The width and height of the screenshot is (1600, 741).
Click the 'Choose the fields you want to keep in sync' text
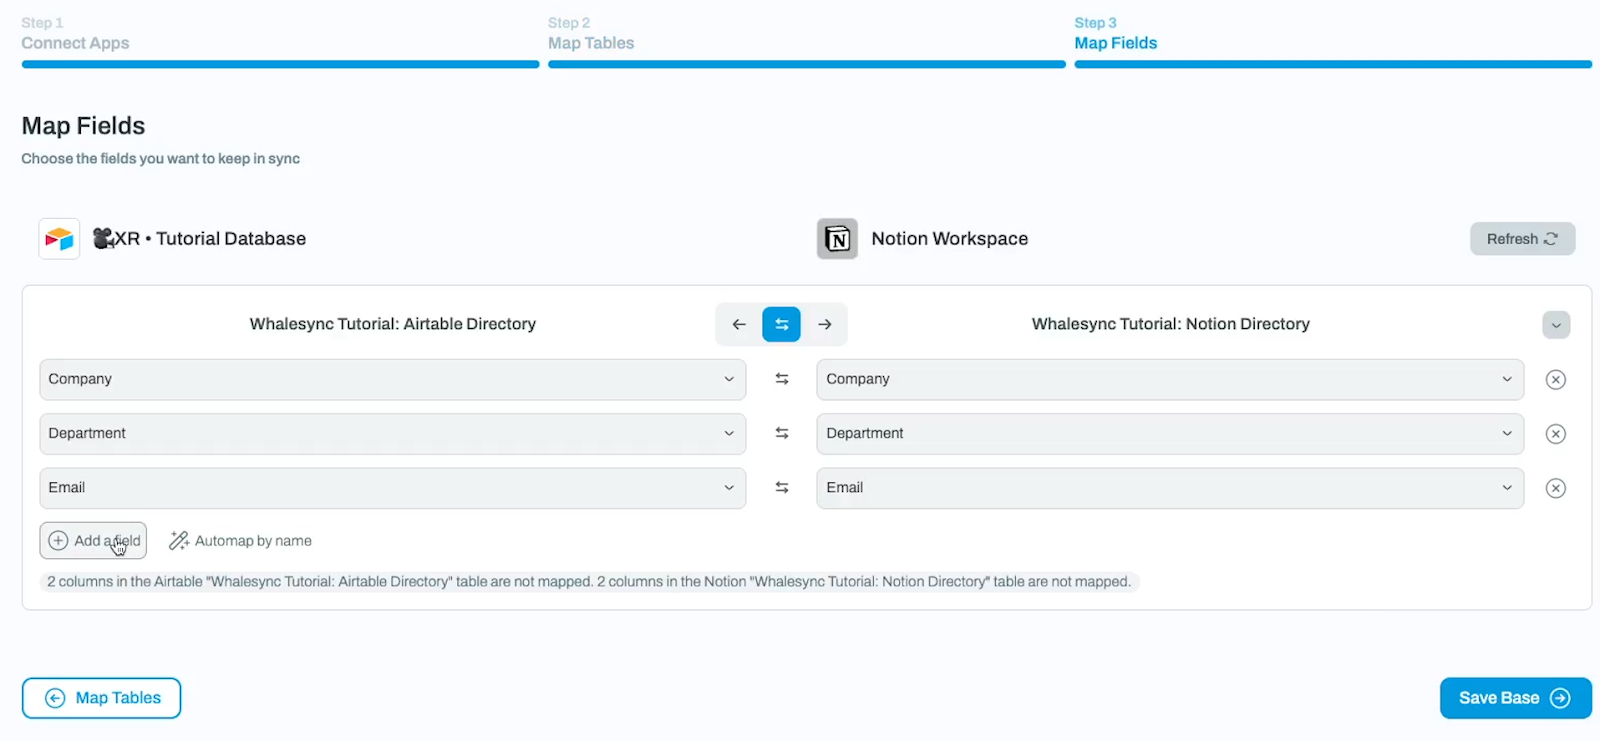point(161,159)
